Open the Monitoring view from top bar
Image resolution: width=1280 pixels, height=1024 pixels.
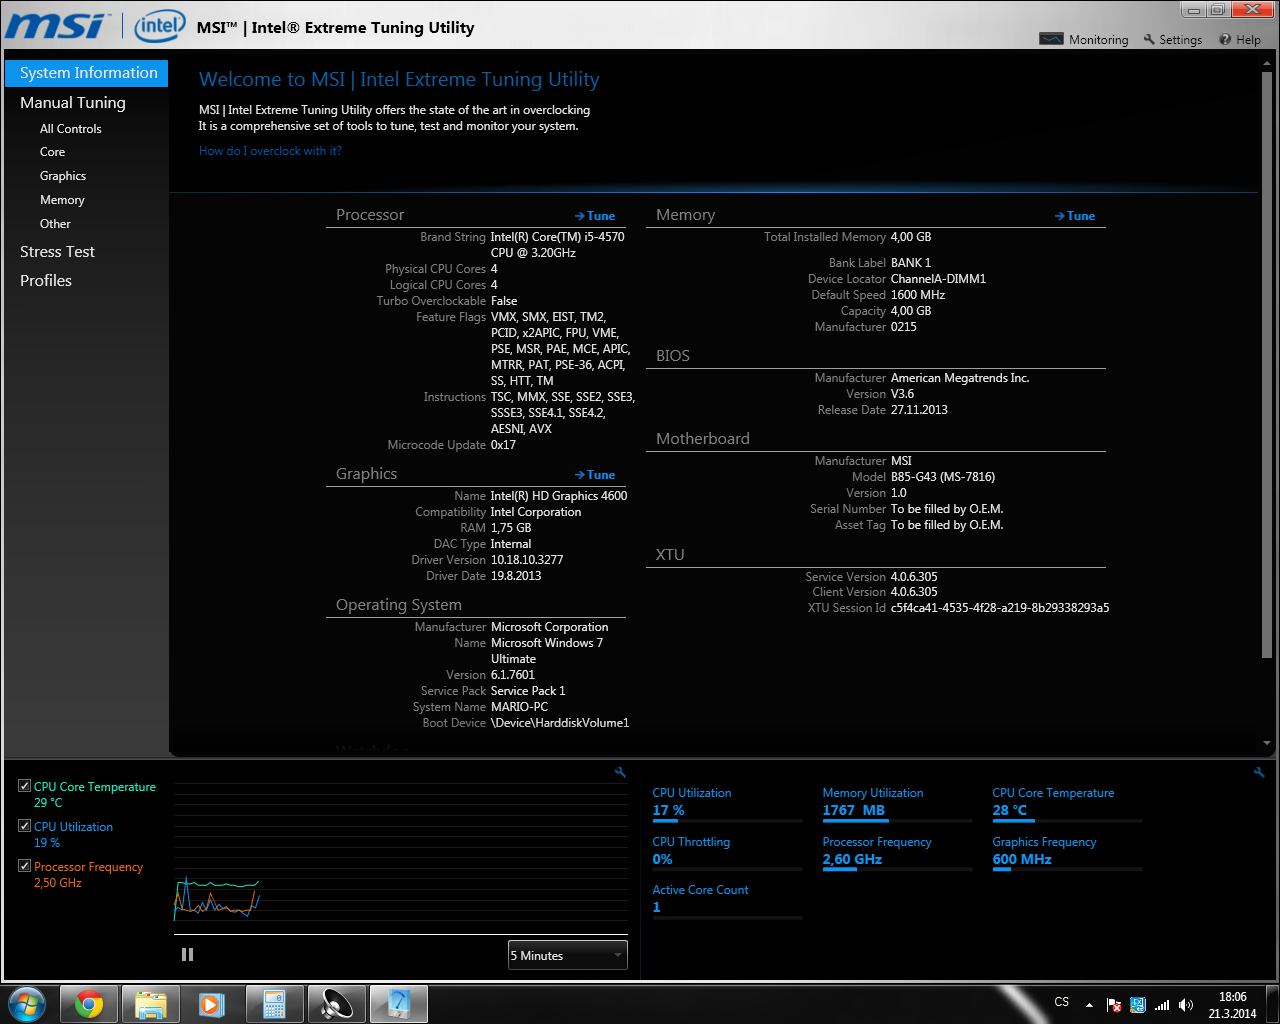click(1084, 40)
